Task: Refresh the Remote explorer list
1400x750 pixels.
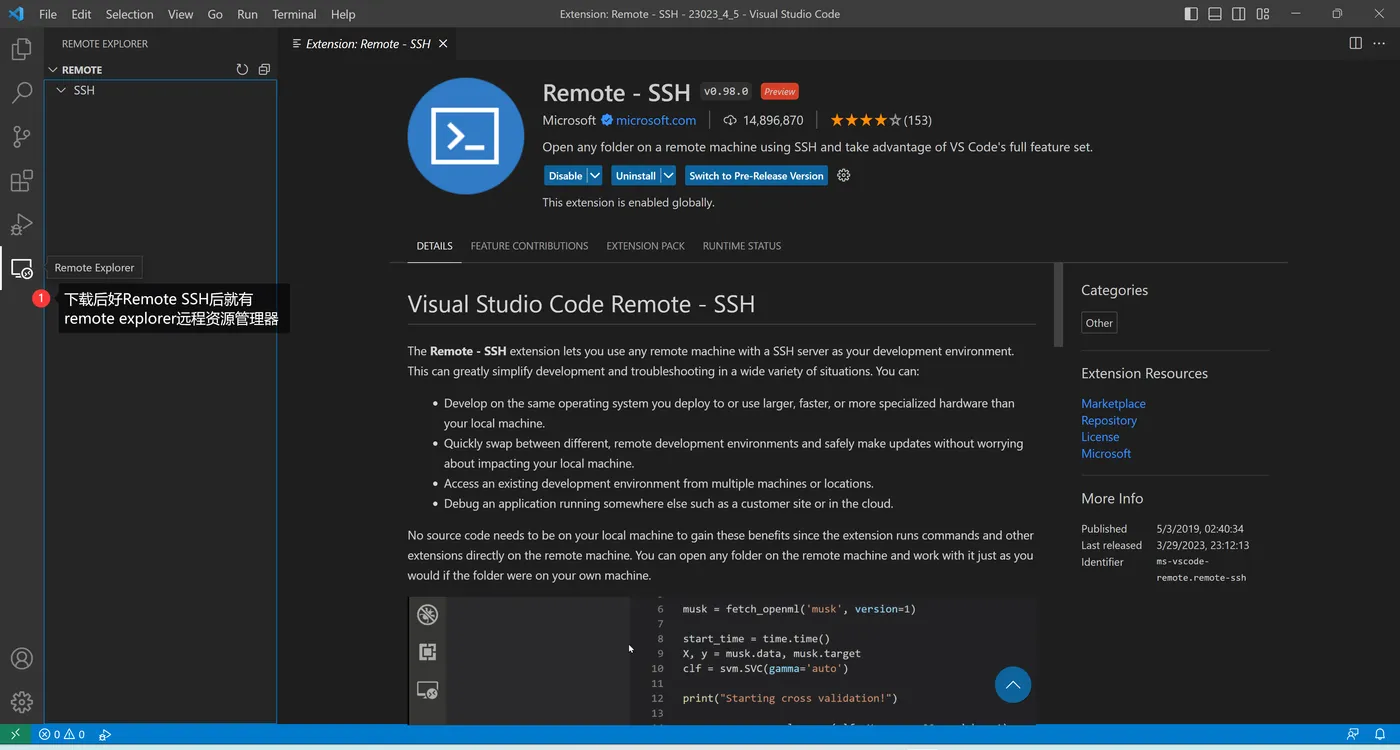Action: coord(242,70)
